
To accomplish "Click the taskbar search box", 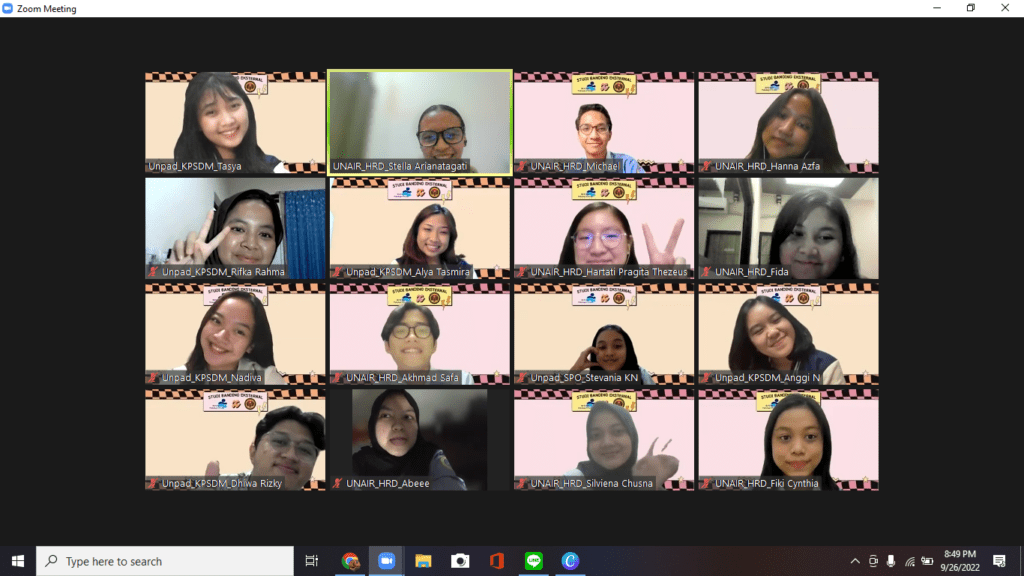I will (165, 561).
